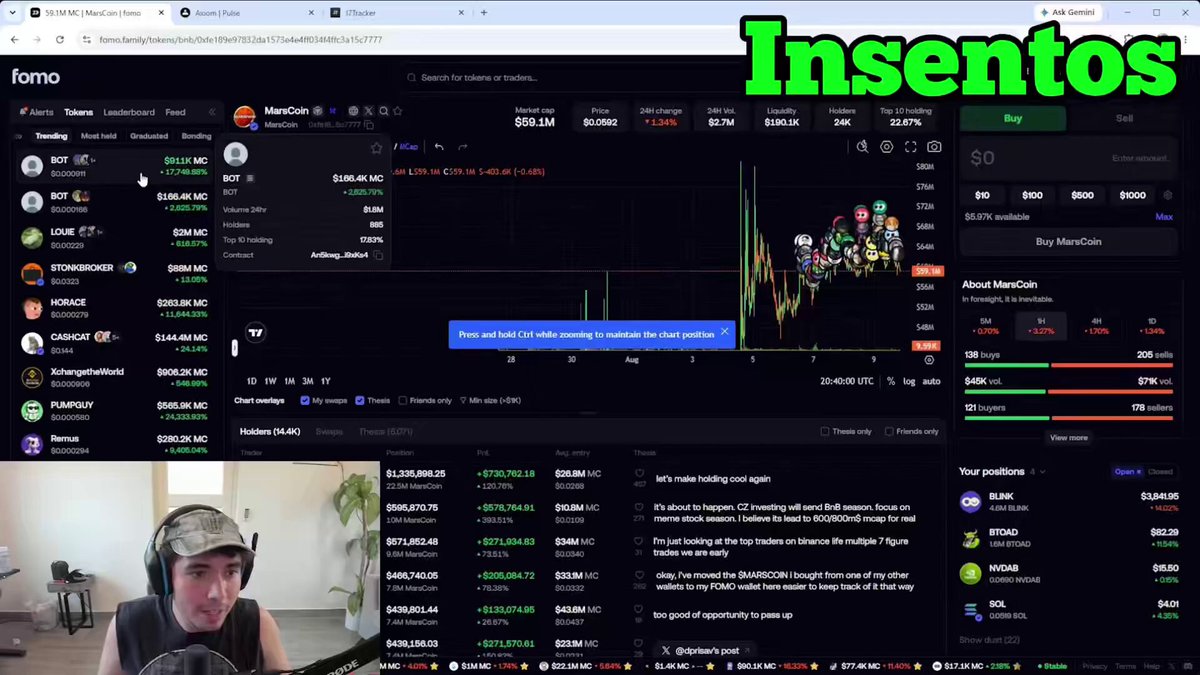
Task: Open the Most held token list
Action: [x=98, y=136]
